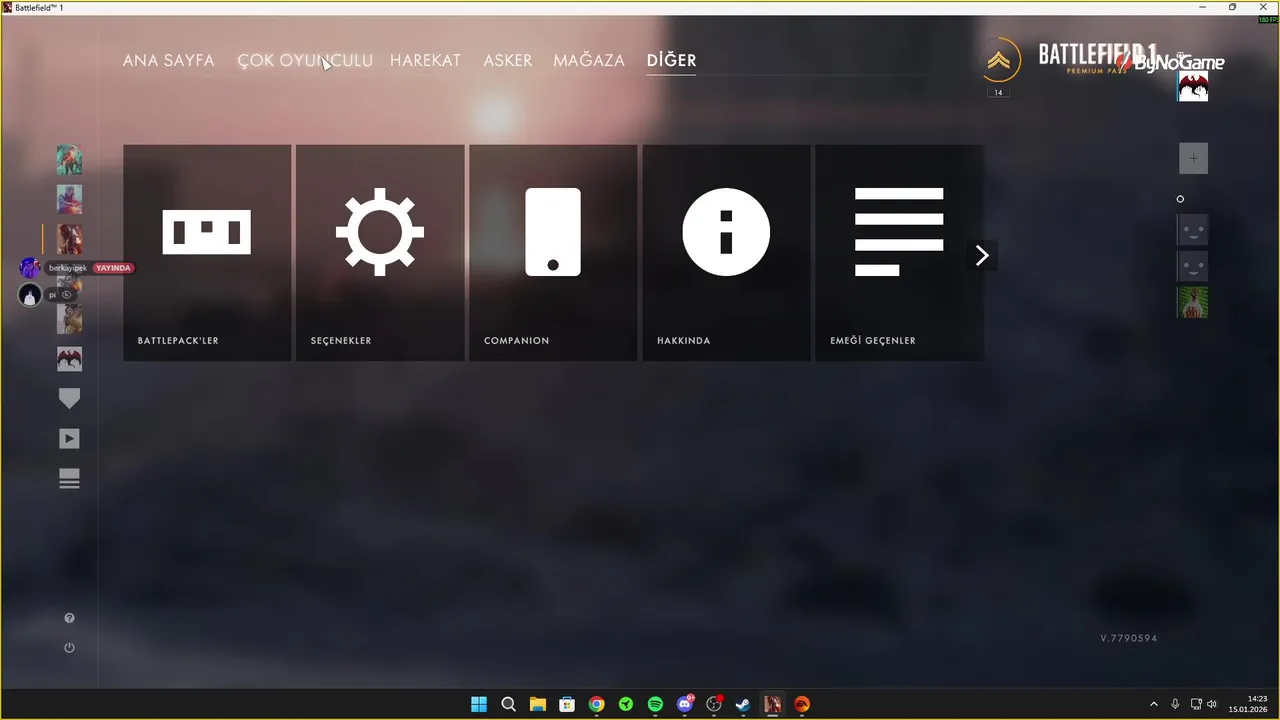Screen dimensions: 1280x720
Task: Open the MAĞAZA tab
Action: click(589, 60)
